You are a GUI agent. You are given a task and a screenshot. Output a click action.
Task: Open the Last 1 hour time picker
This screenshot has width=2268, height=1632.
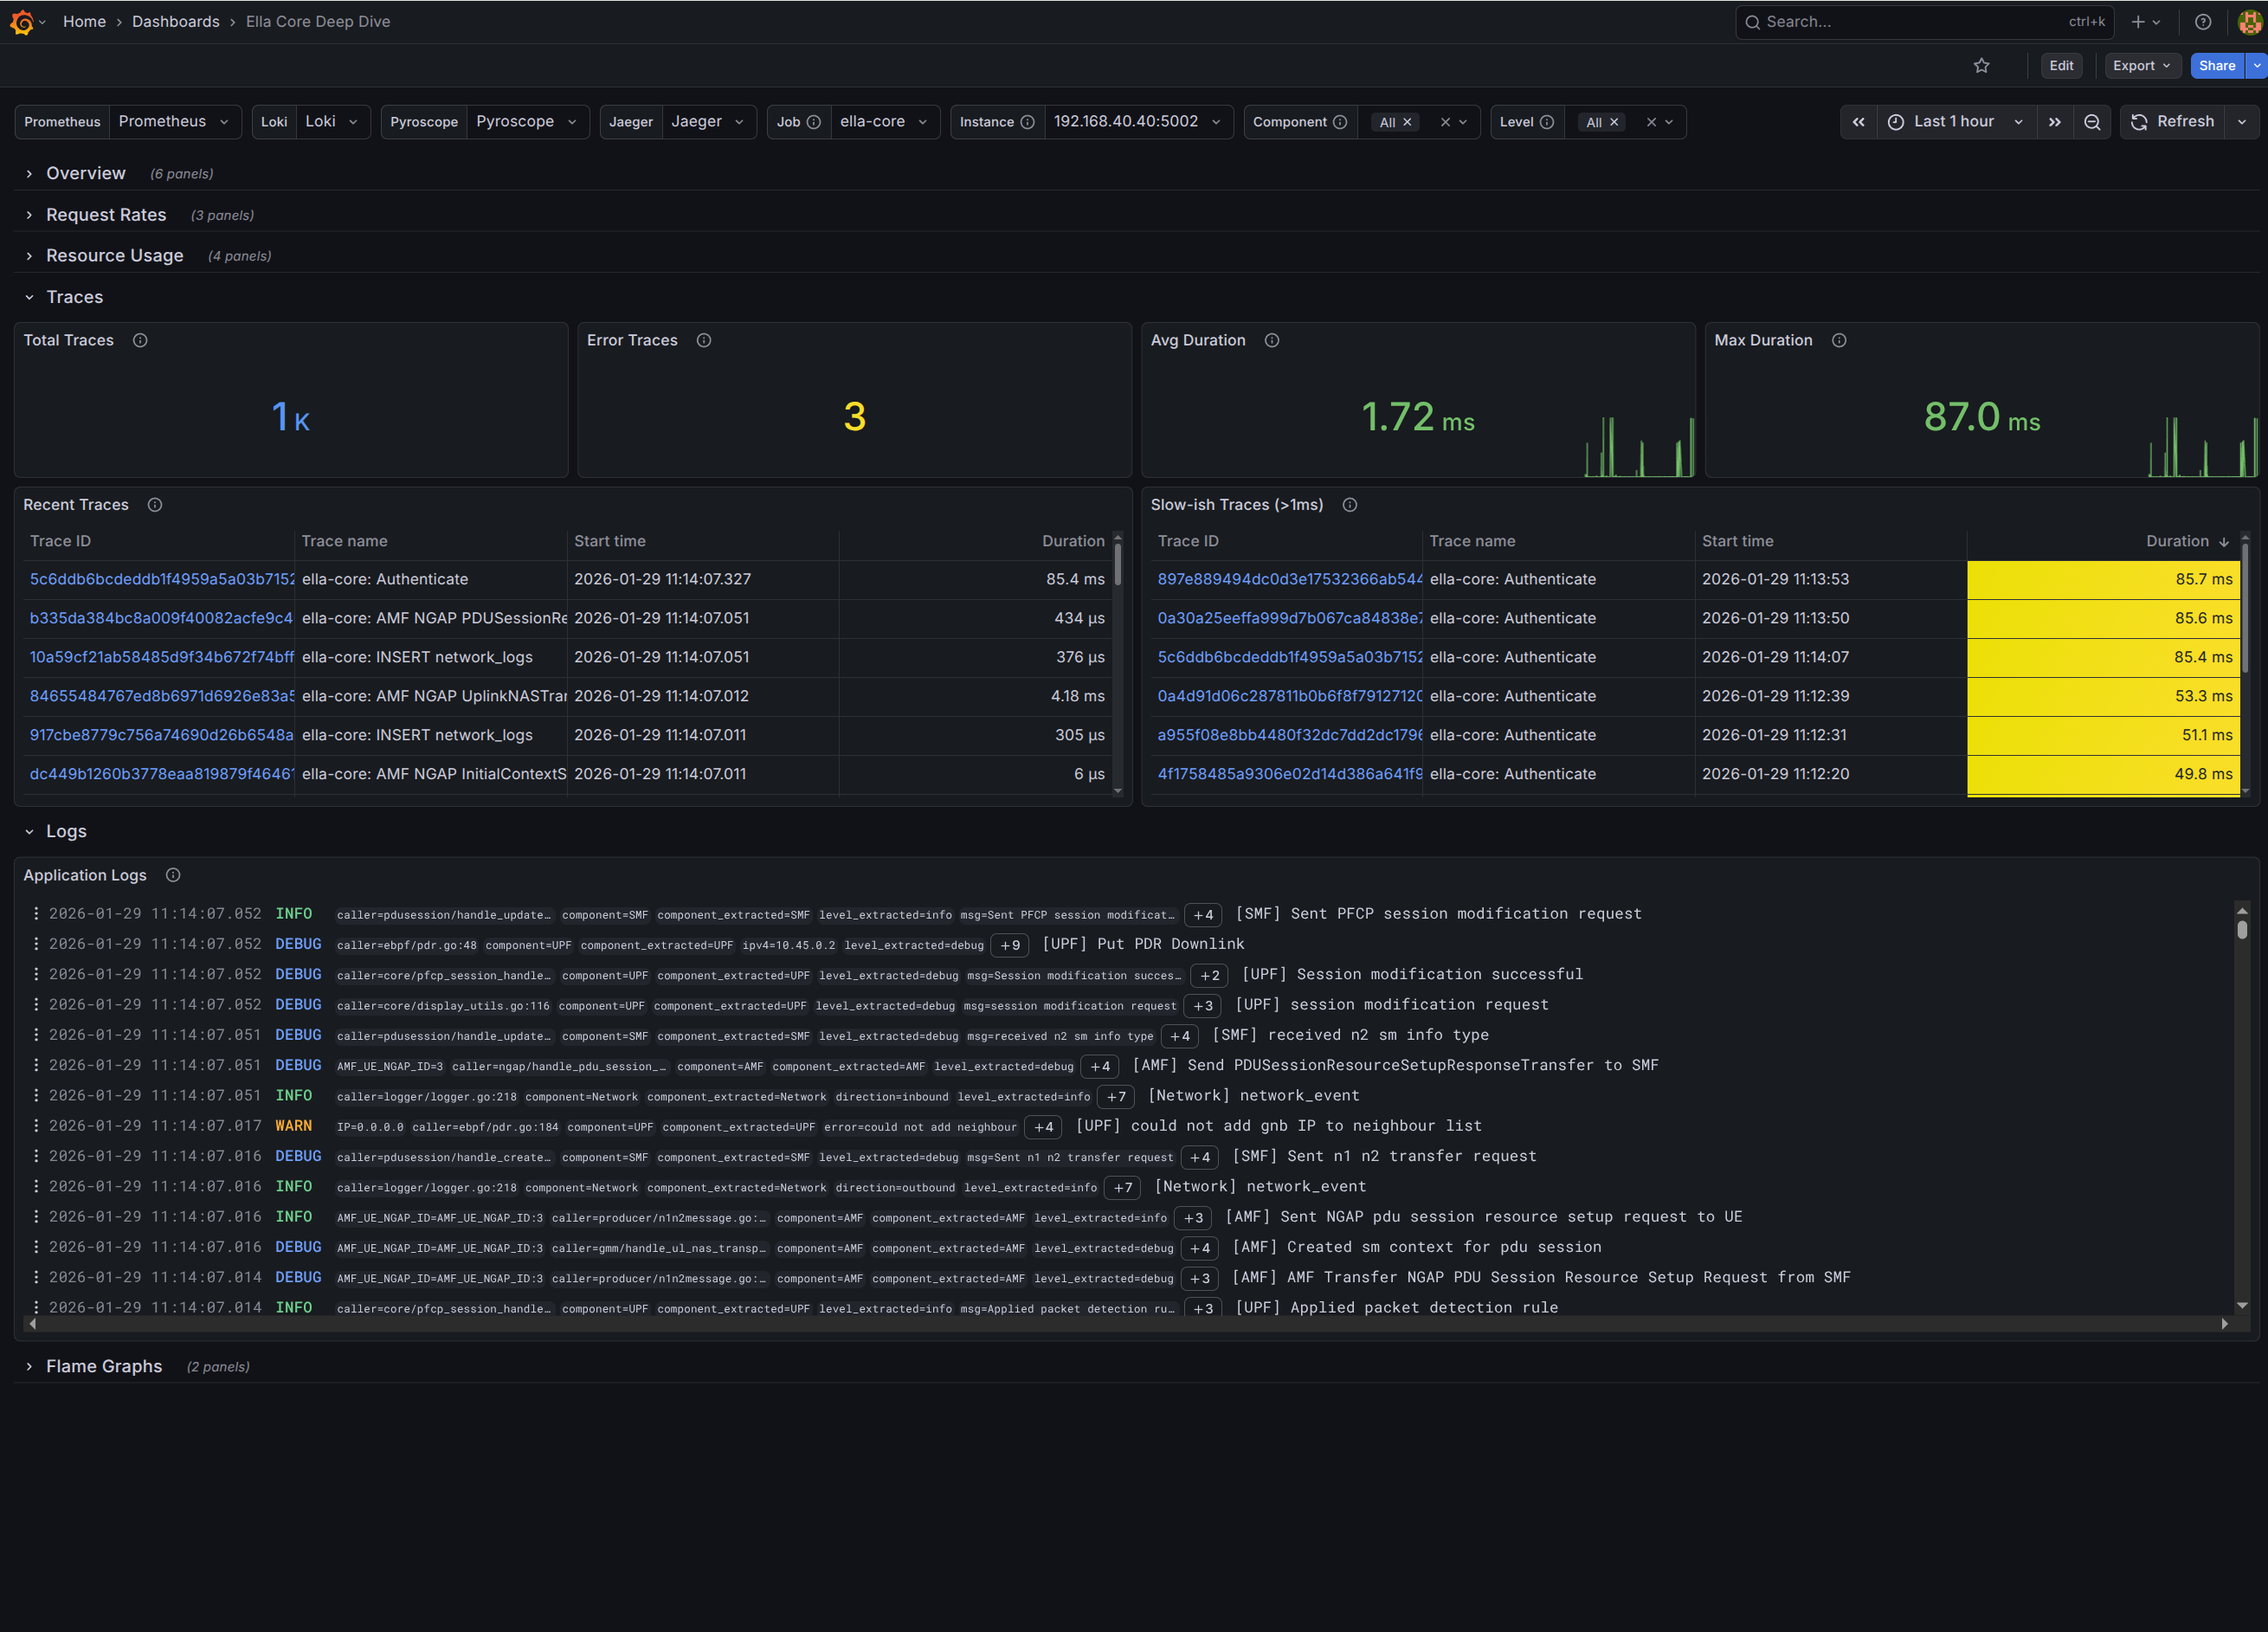(1953, 122)
